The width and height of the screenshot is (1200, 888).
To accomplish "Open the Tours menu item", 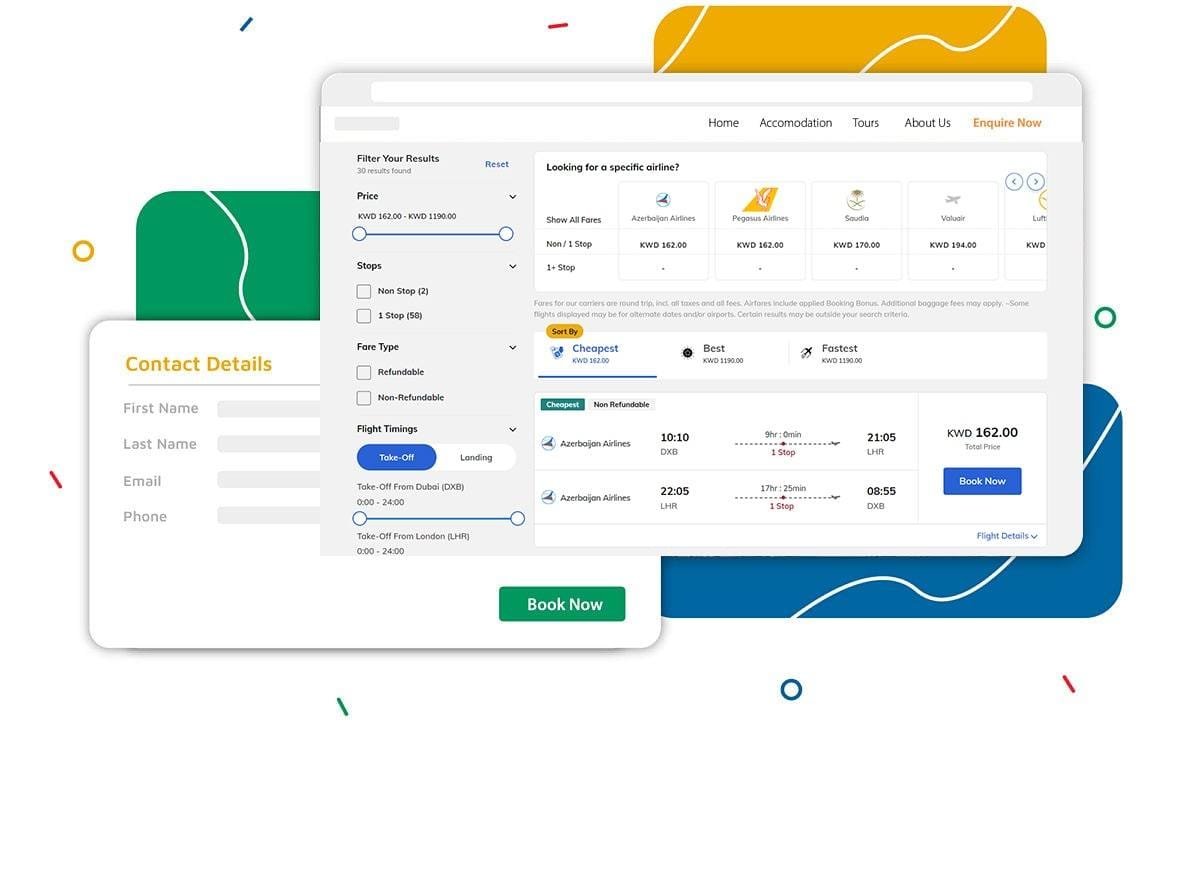I will [865, 123].
